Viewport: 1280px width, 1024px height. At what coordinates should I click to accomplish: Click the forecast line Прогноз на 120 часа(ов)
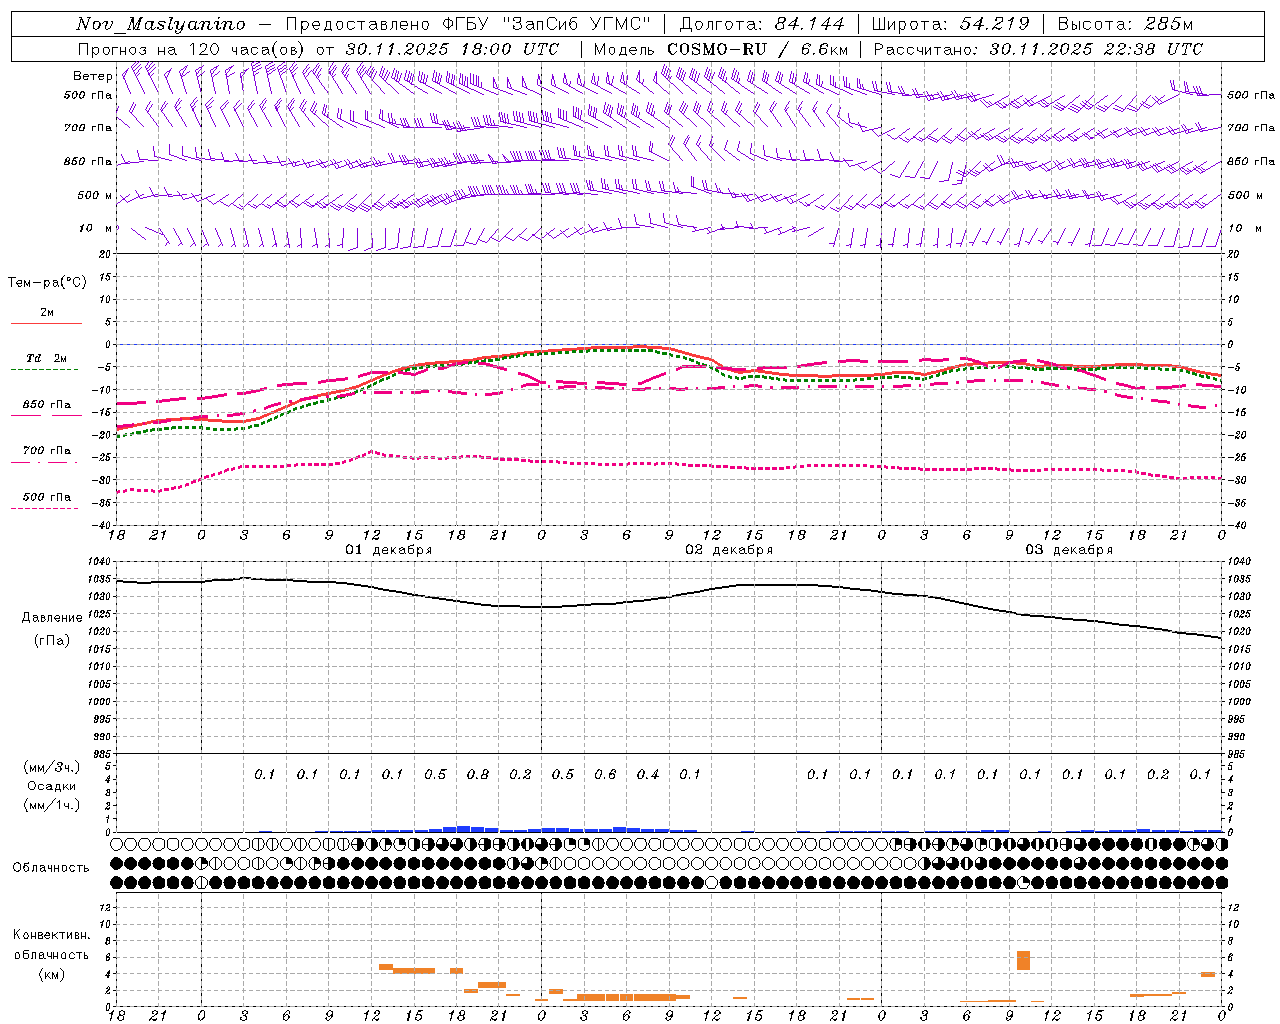(x=192, y=49)
